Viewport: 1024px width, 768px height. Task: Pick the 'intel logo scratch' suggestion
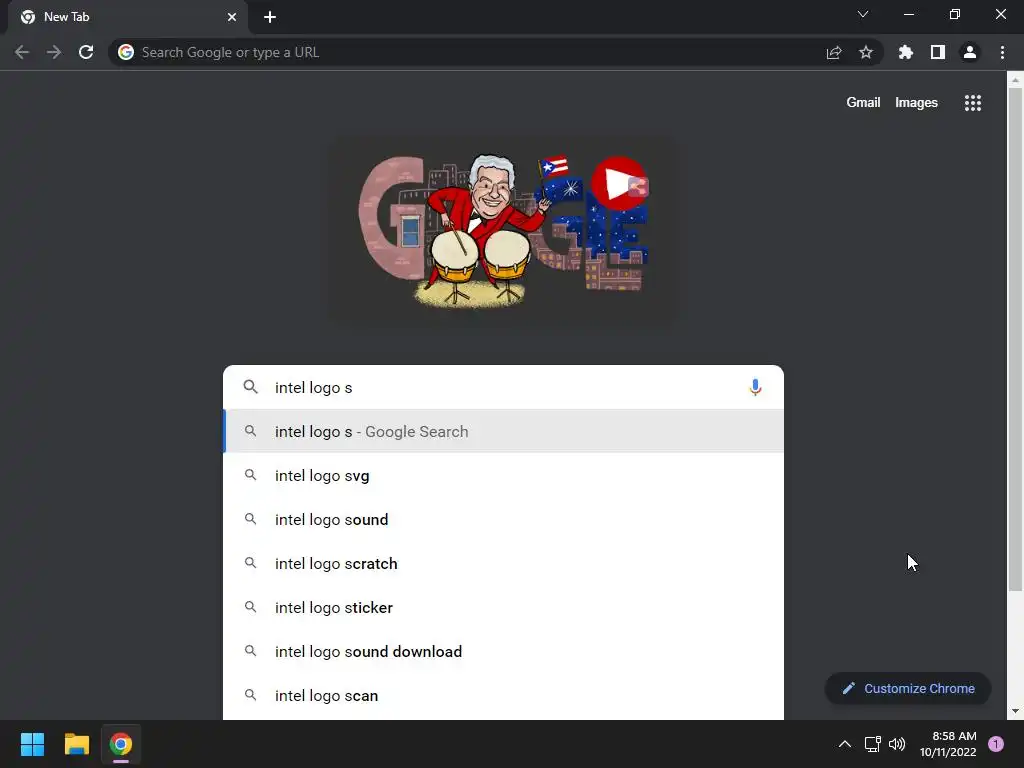coord(504,564)
